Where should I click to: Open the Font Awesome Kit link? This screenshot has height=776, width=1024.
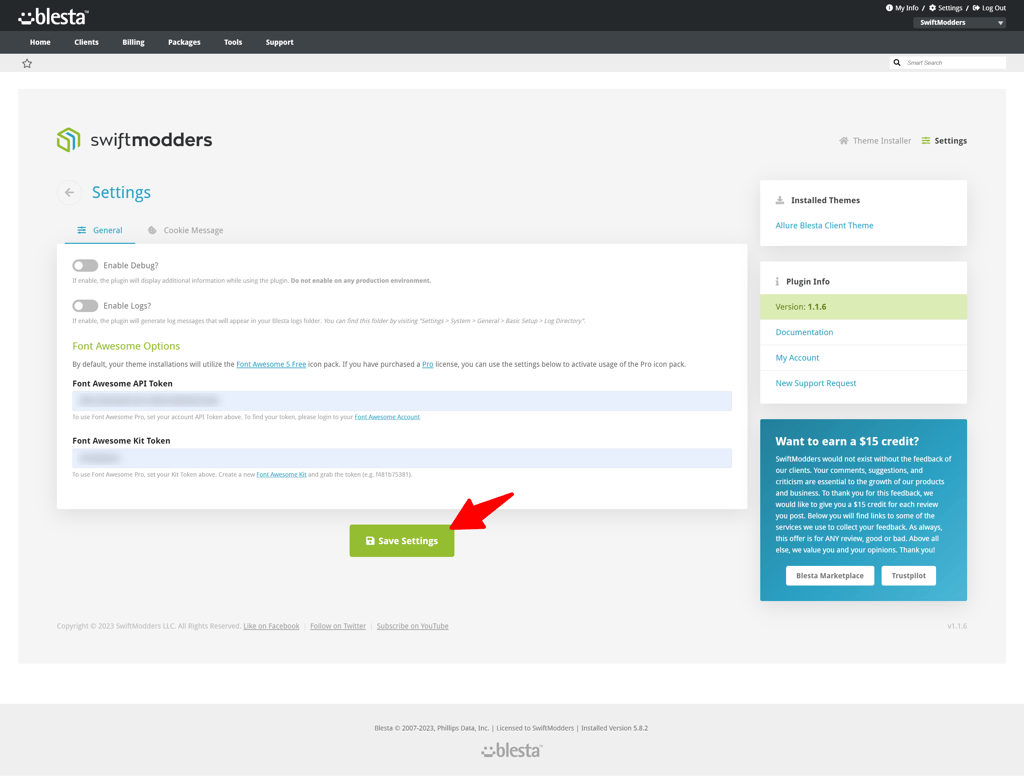pyautogui.click(x=281, y=475)
